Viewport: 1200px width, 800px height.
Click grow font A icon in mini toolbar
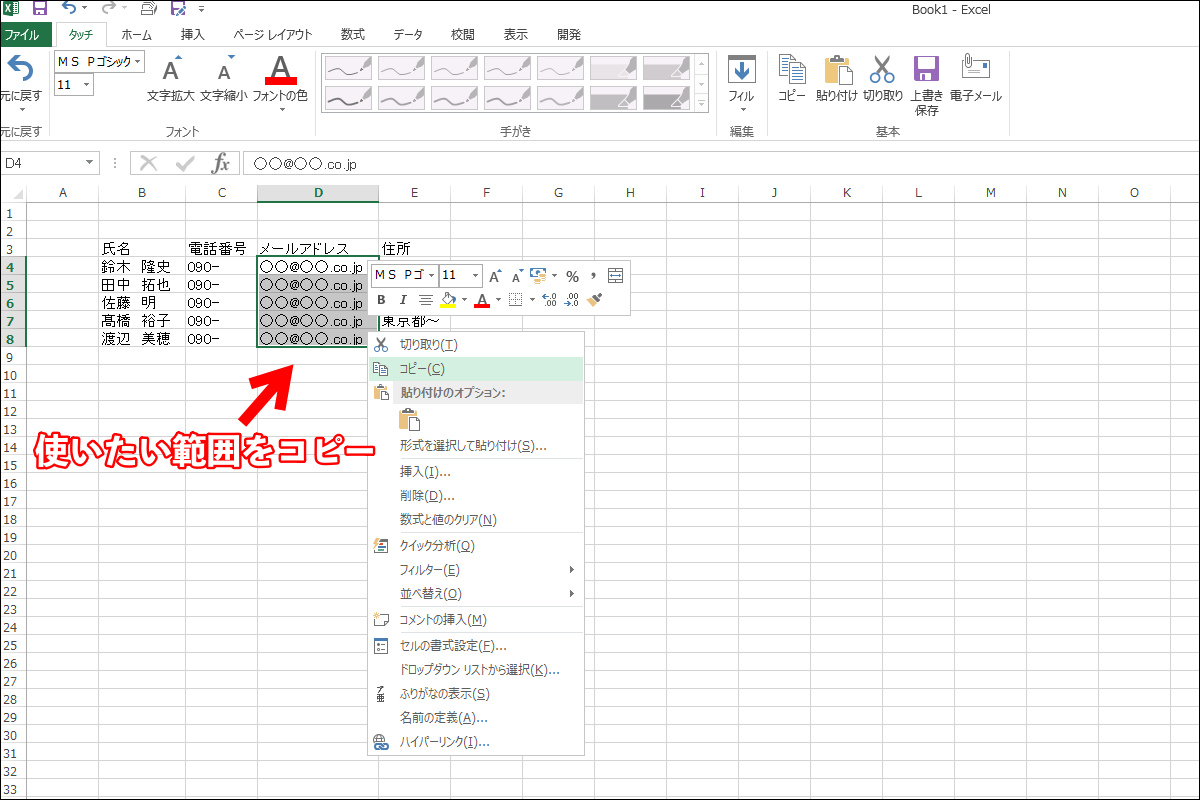coord(495,275)
